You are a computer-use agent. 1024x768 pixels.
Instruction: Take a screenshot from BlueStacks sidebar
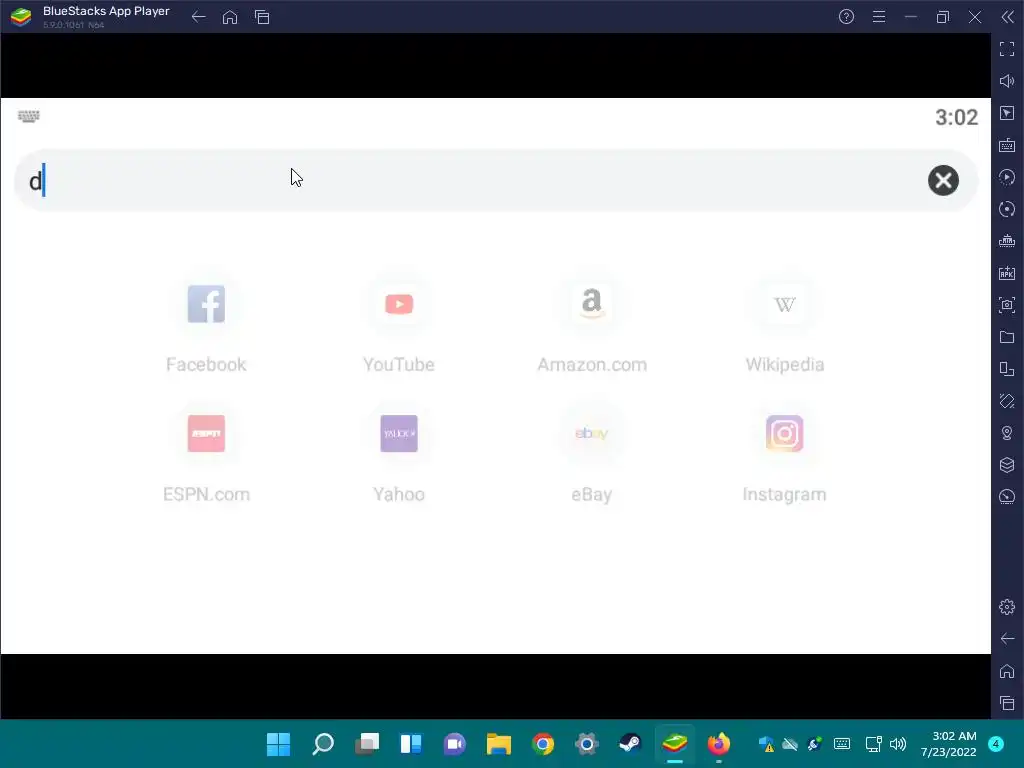pos(1007,305)
